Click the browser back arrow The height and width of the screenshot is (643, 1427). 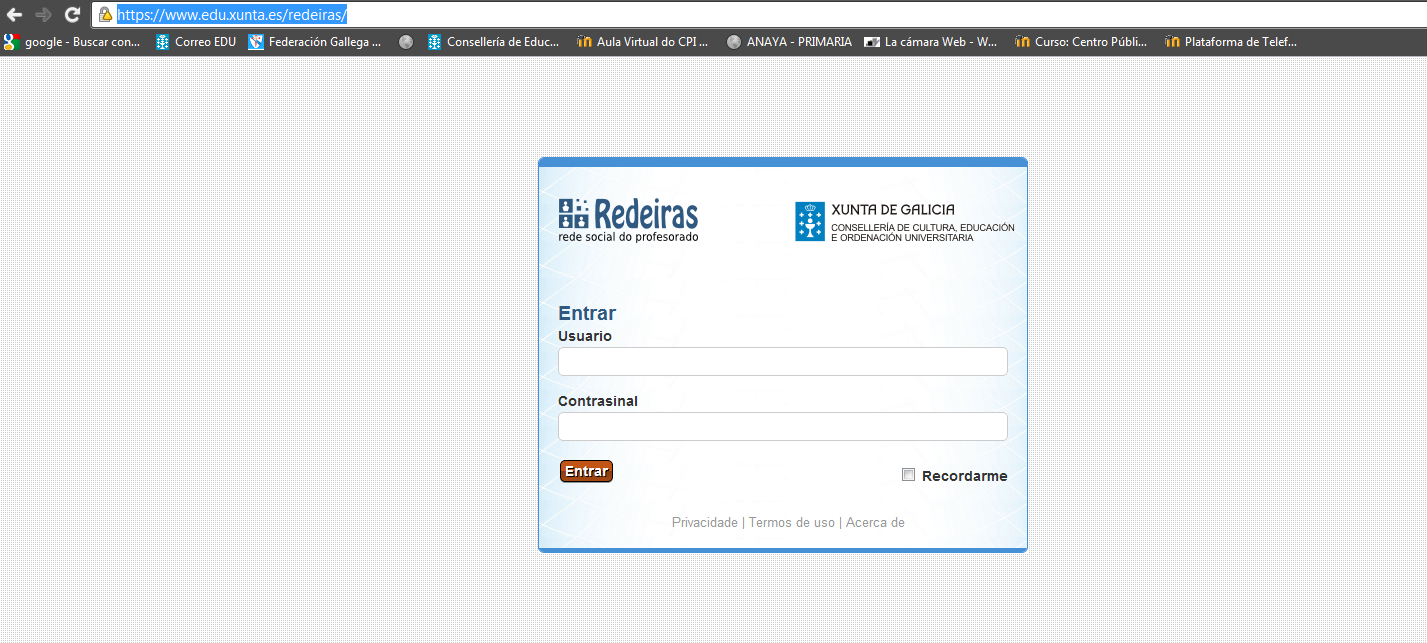click(x=14, y=15)
